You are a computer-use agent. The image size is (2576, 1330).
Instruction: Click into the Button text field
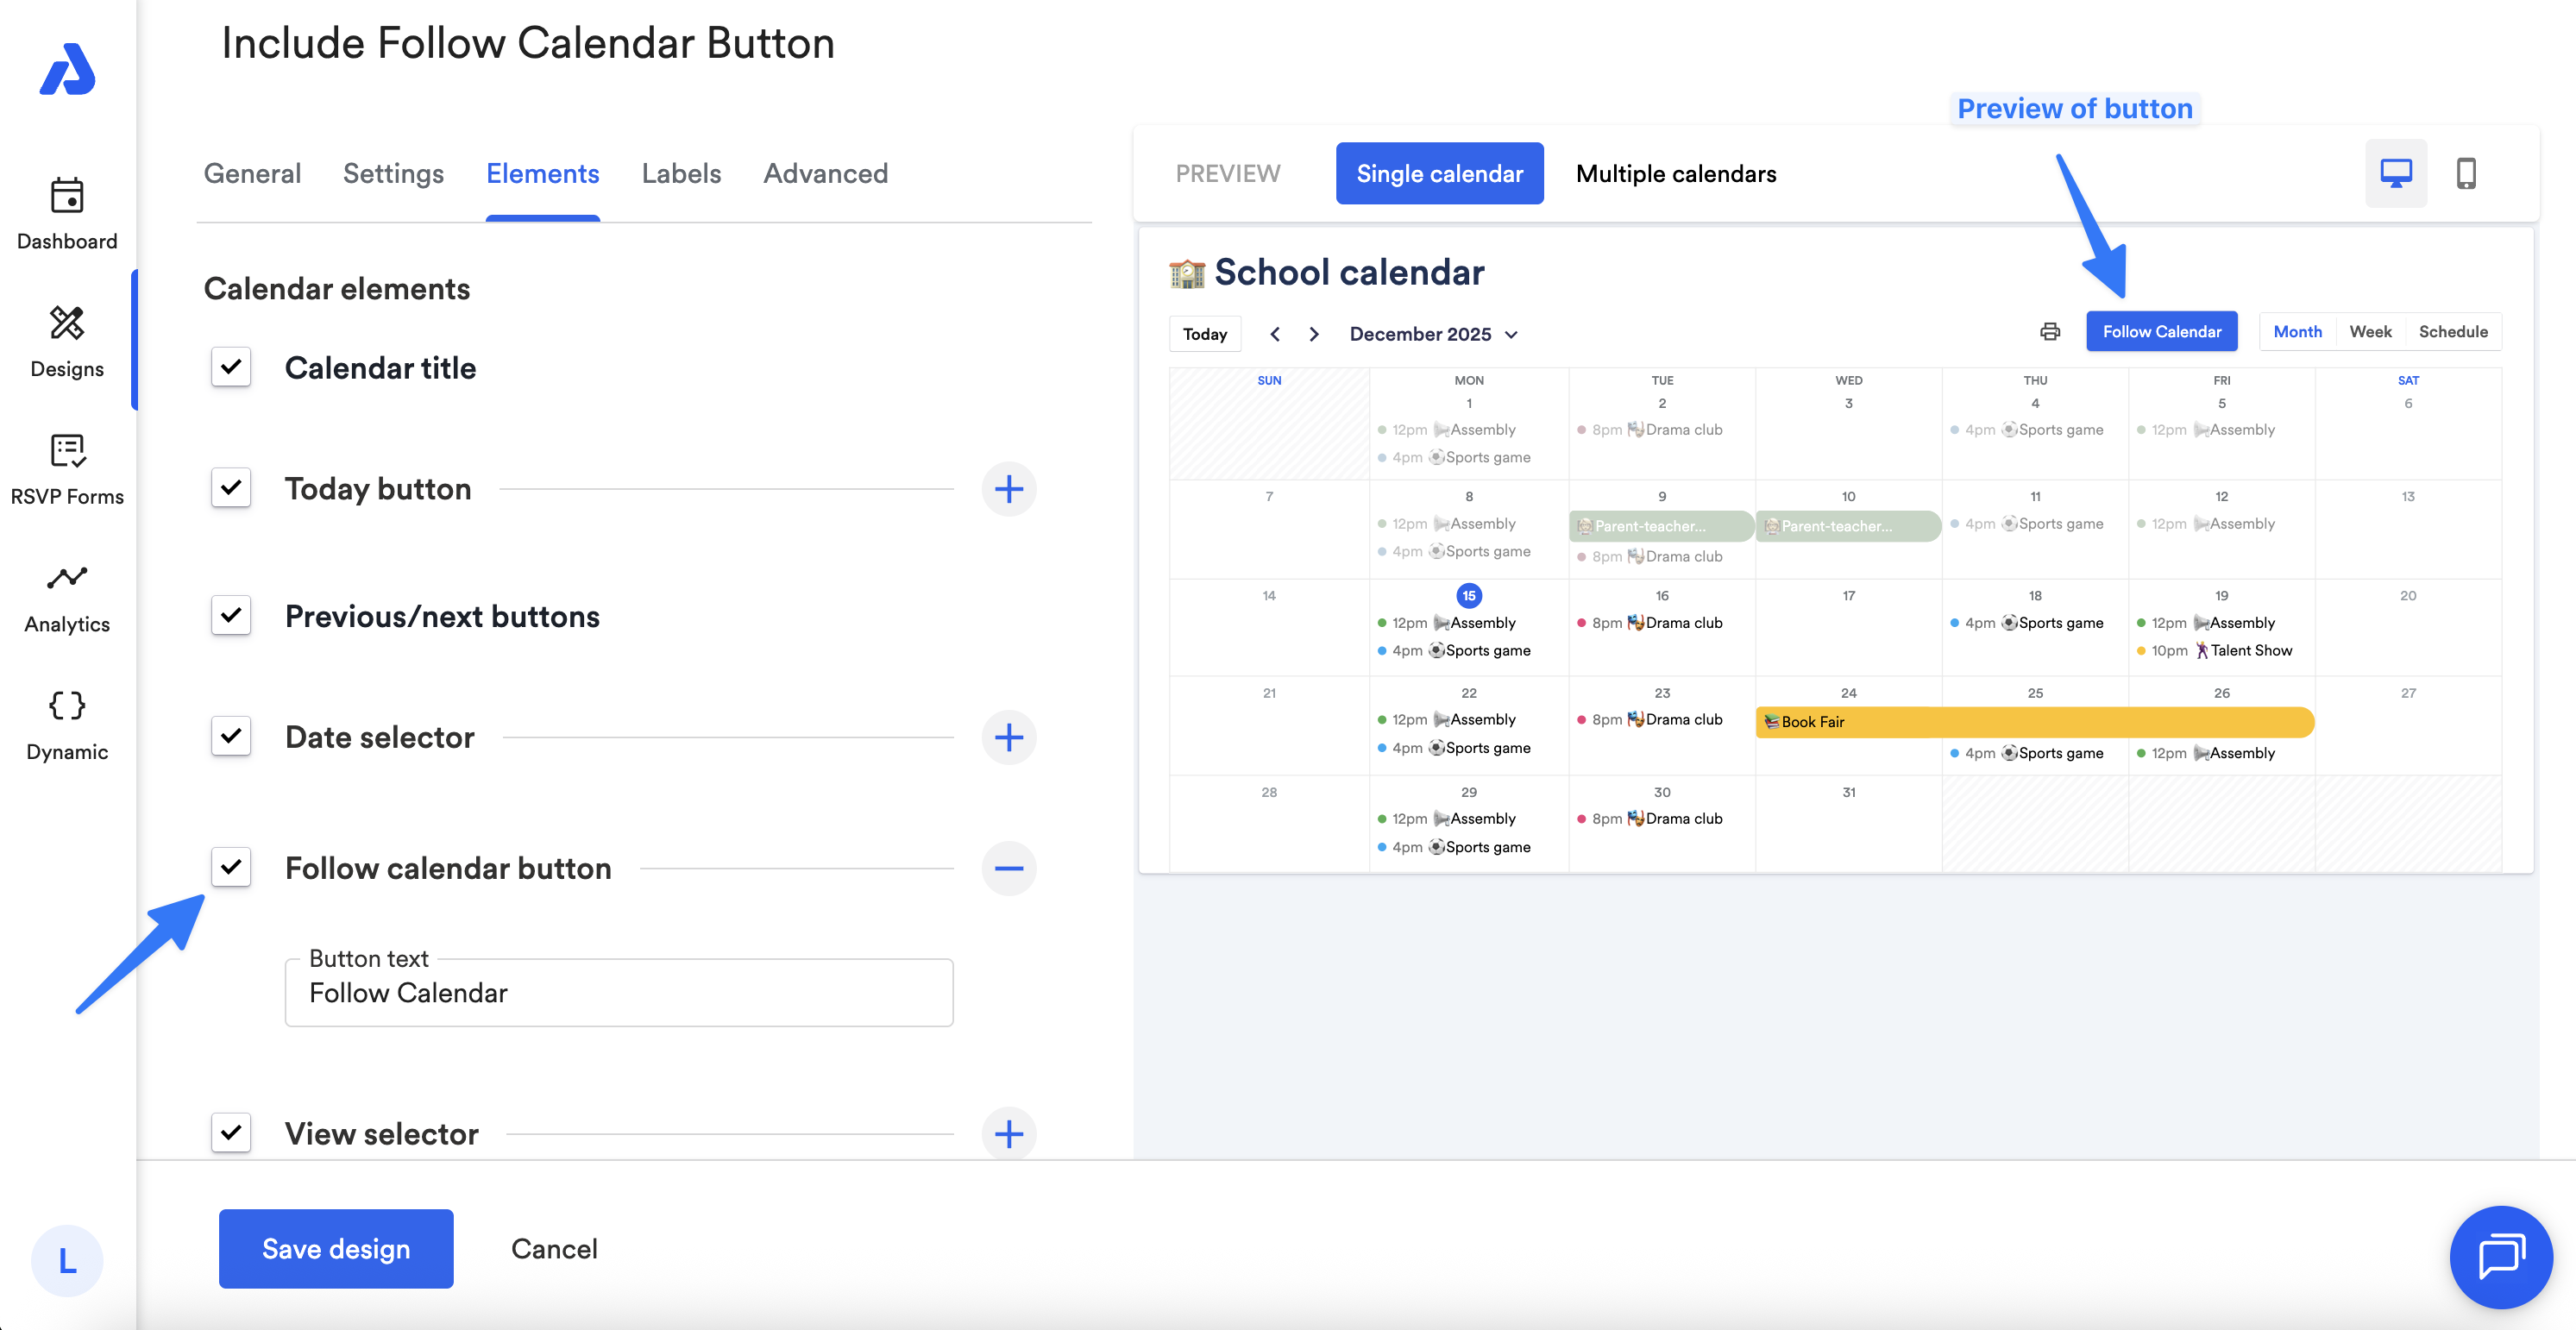(618, 993)
